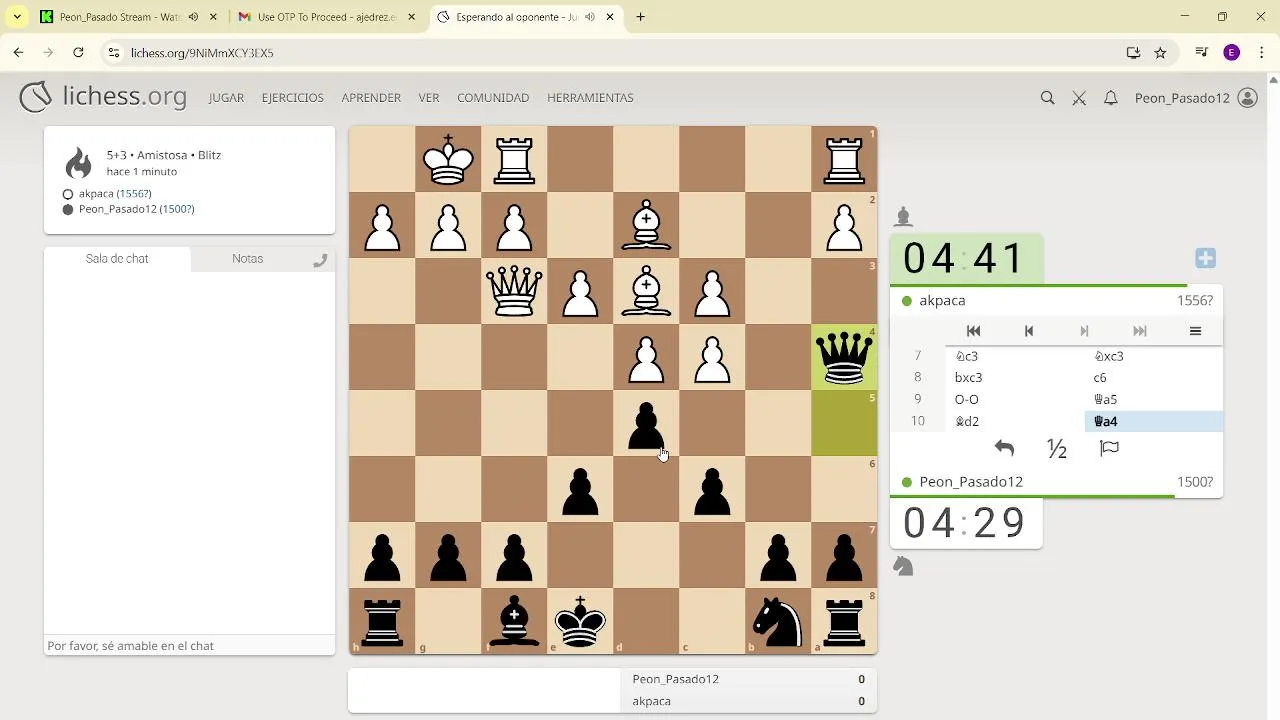Select white move ♗d2 in move list
Screen dimensions: 1280x720
(x=1015, y=421)
